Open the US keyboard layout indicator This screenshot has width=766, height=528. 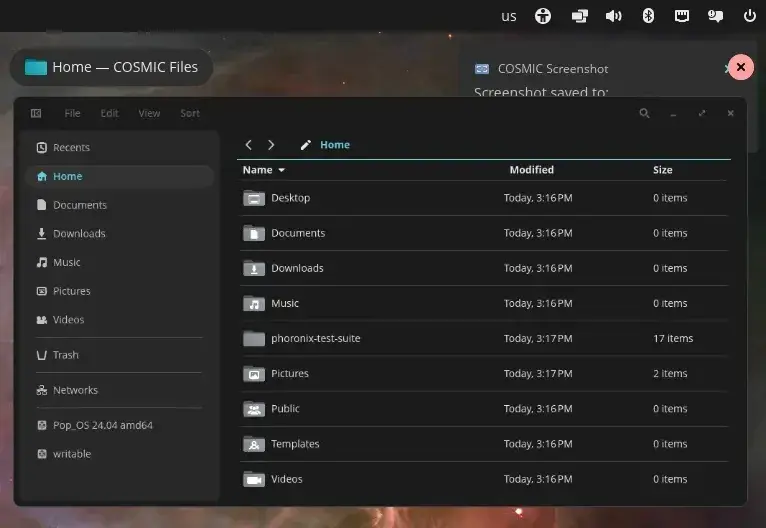tap(509, 17)
